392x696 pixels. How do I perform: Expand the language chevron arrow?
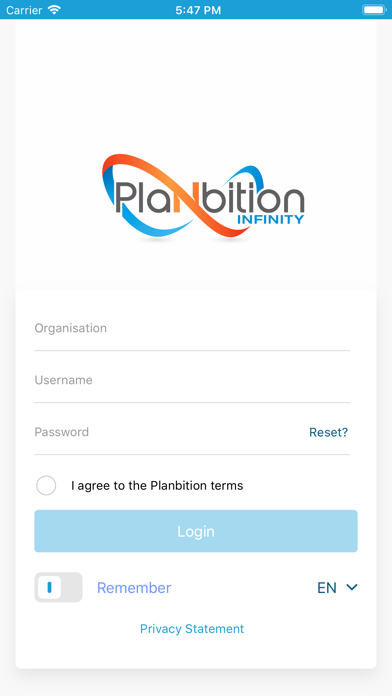(x=352, y=587)
